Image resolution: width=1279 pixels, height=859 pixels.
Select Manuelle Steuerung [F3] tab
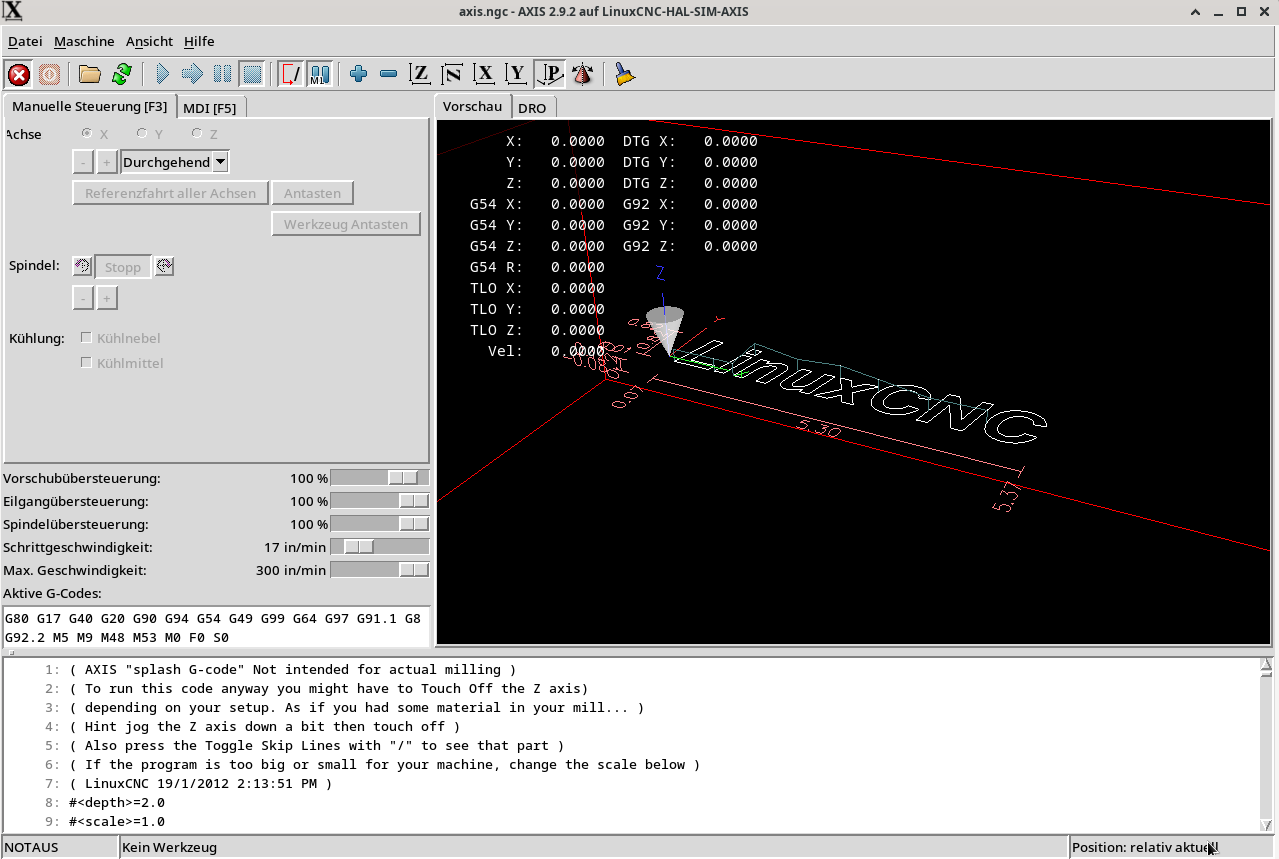click(90, 106)
